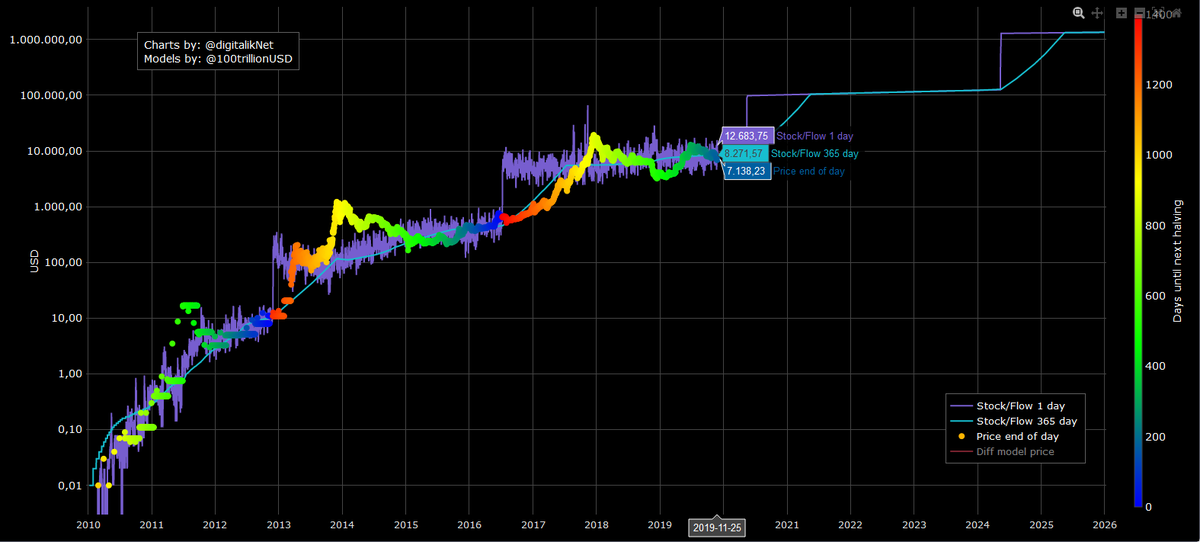Click the 1200 tick on the color bar

coord(1159,85)
